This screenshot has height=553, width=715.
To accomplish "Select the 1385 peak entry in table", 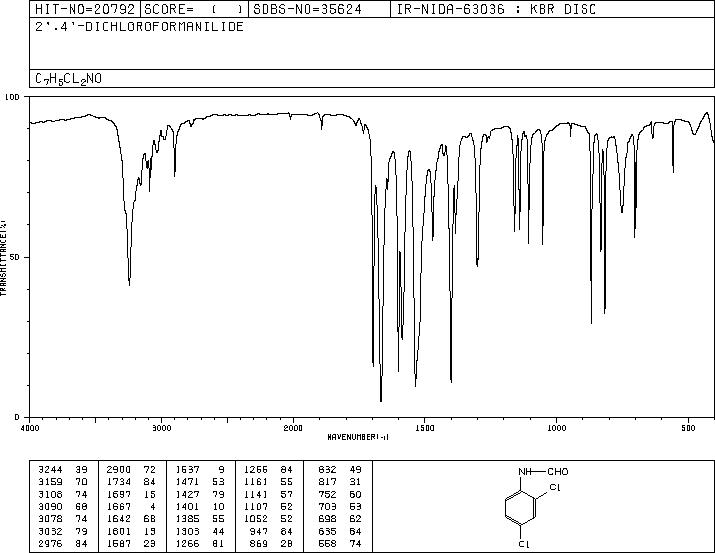I will tap(200, 519).
